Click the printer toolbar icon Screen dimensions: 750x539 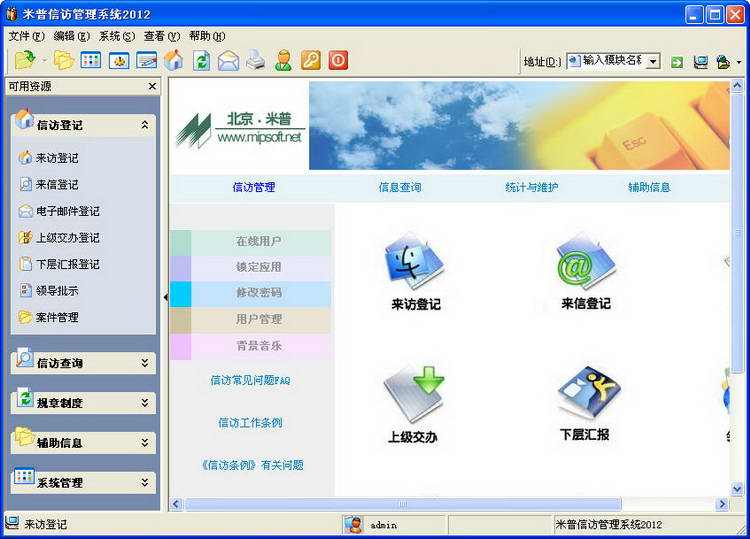pyautogui.click(x=256, y=61)
